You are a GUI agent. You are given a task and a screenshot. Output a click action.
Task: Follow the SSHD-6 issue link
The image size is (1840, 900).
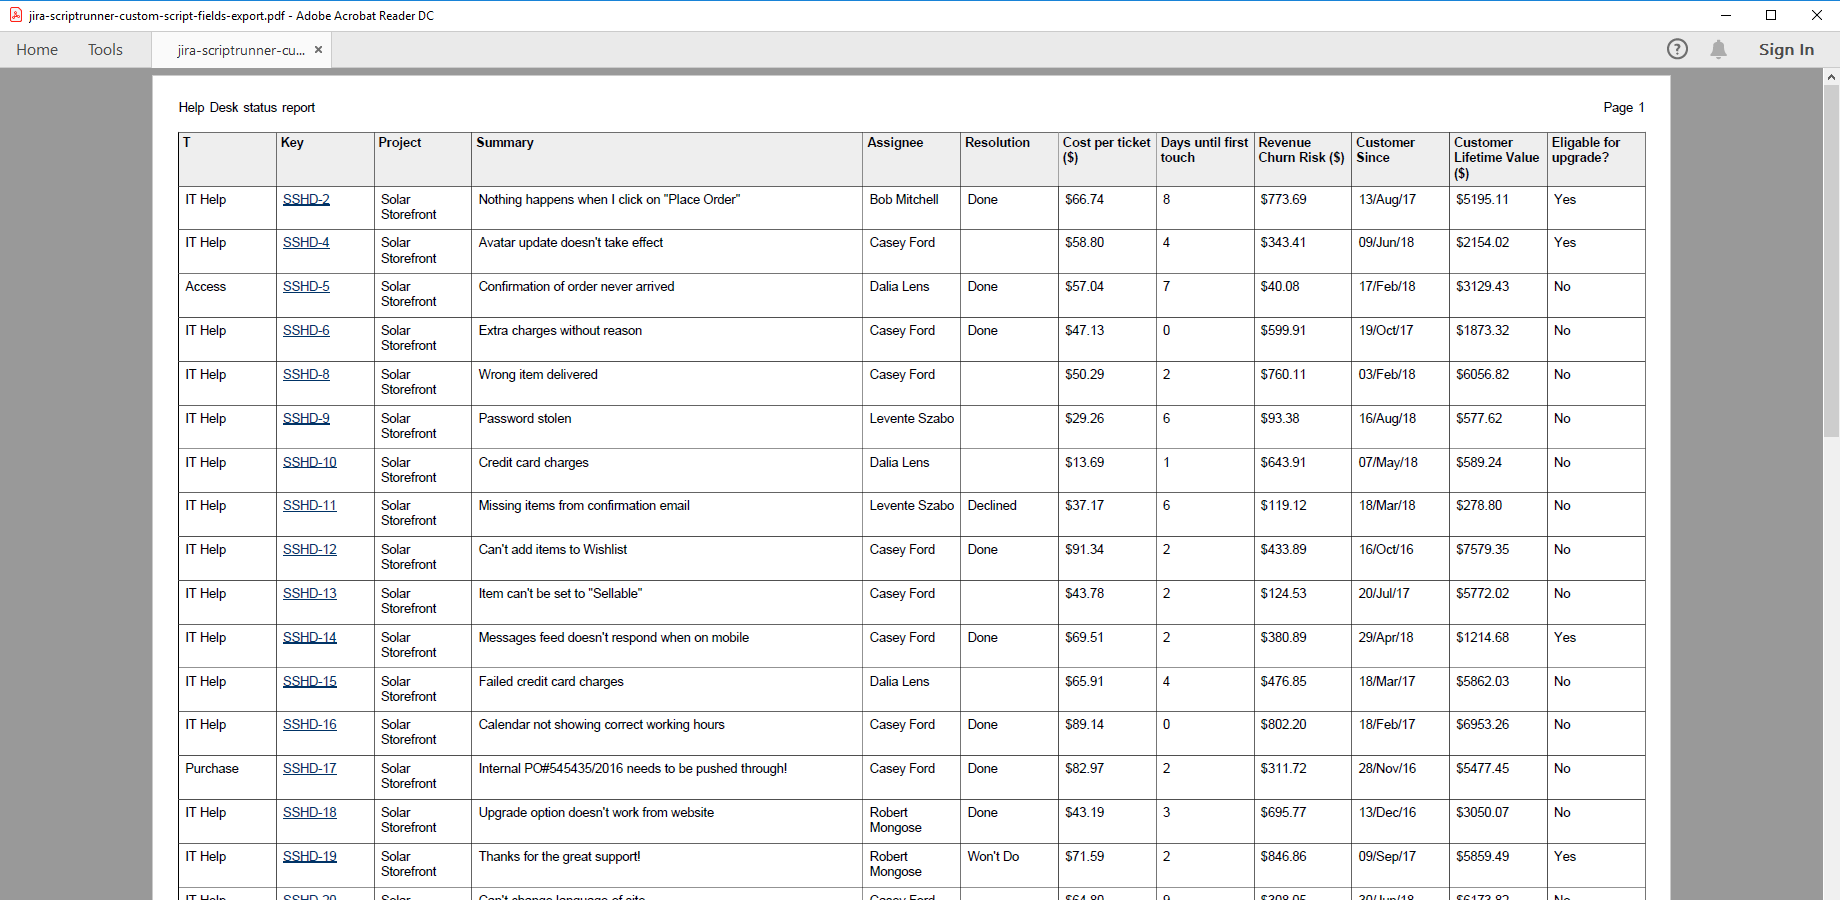click(306, 331)
